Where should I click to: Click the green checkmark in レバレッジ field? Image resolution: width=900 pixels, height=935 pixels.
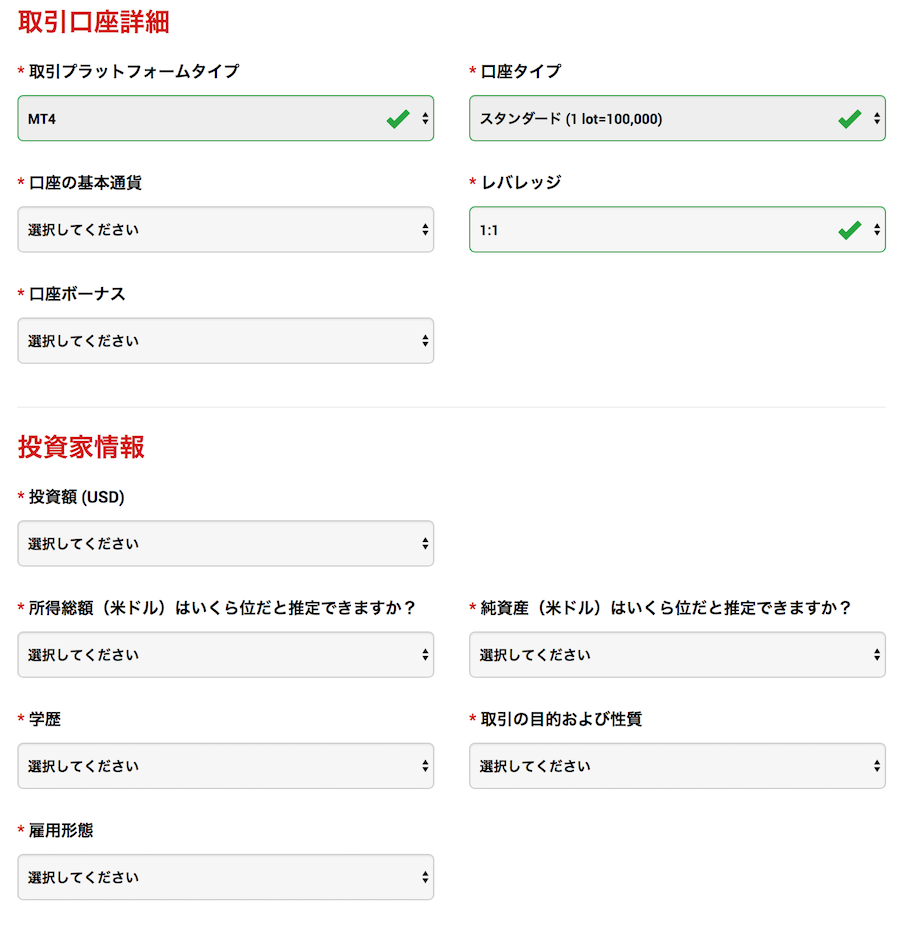click(x=849, y=230)
